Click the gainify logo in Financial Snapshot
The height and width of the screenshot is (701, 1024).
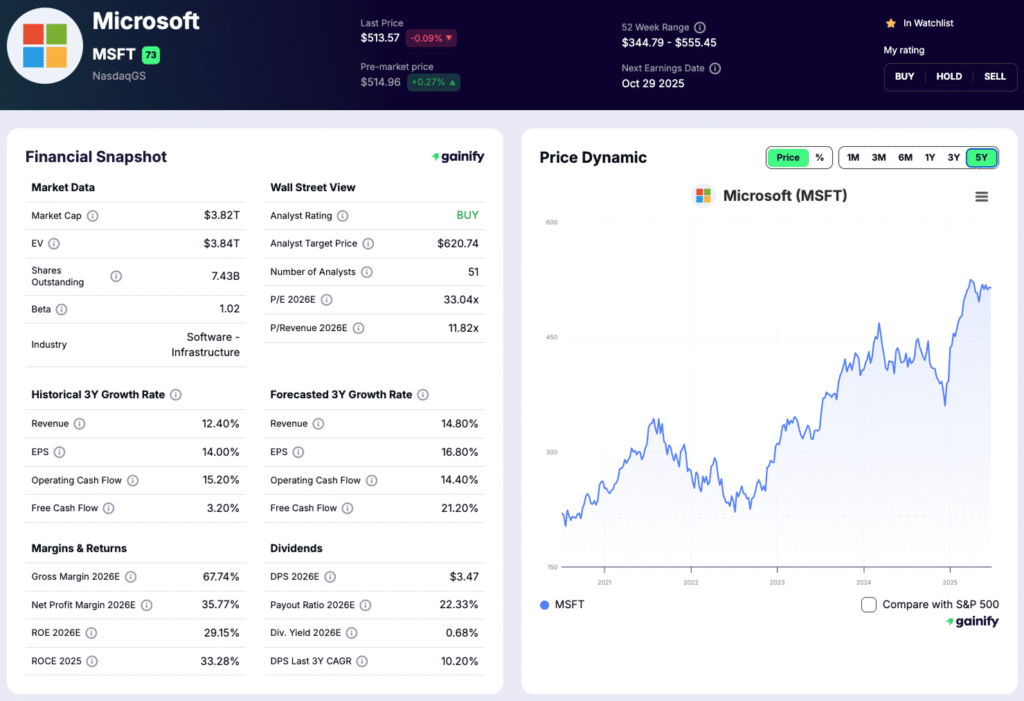458,156
